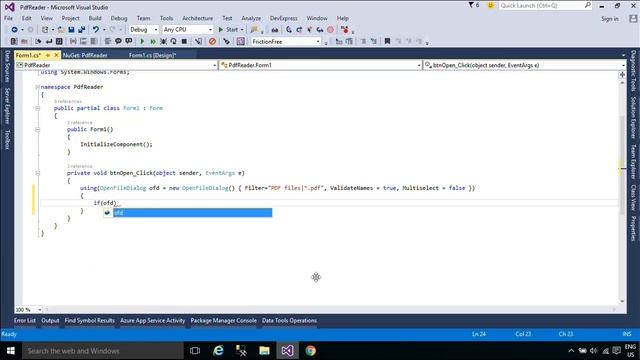Click the account picture icon beside Sign in

(633, 19)
